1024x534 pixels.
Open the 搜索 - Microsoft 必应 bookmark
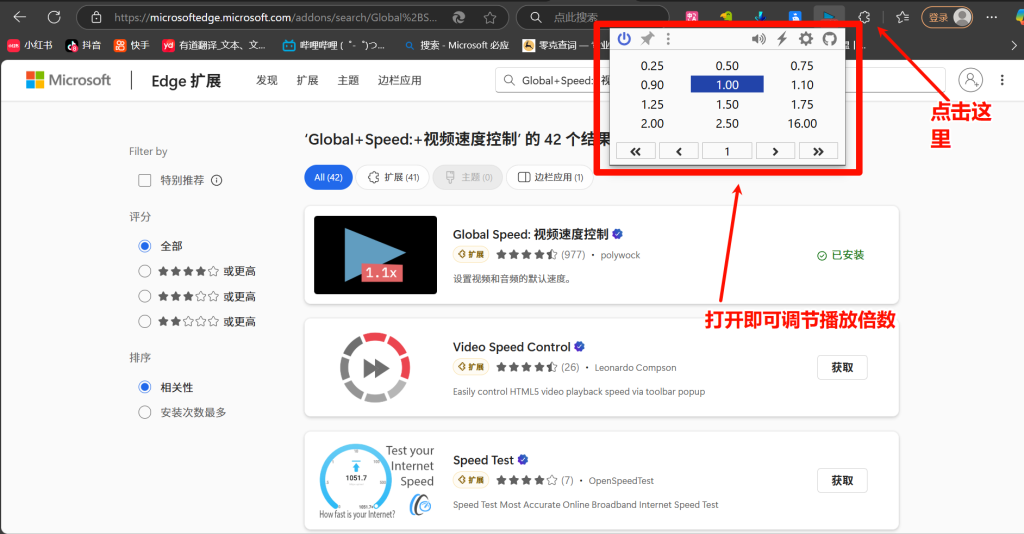(456, 45)
